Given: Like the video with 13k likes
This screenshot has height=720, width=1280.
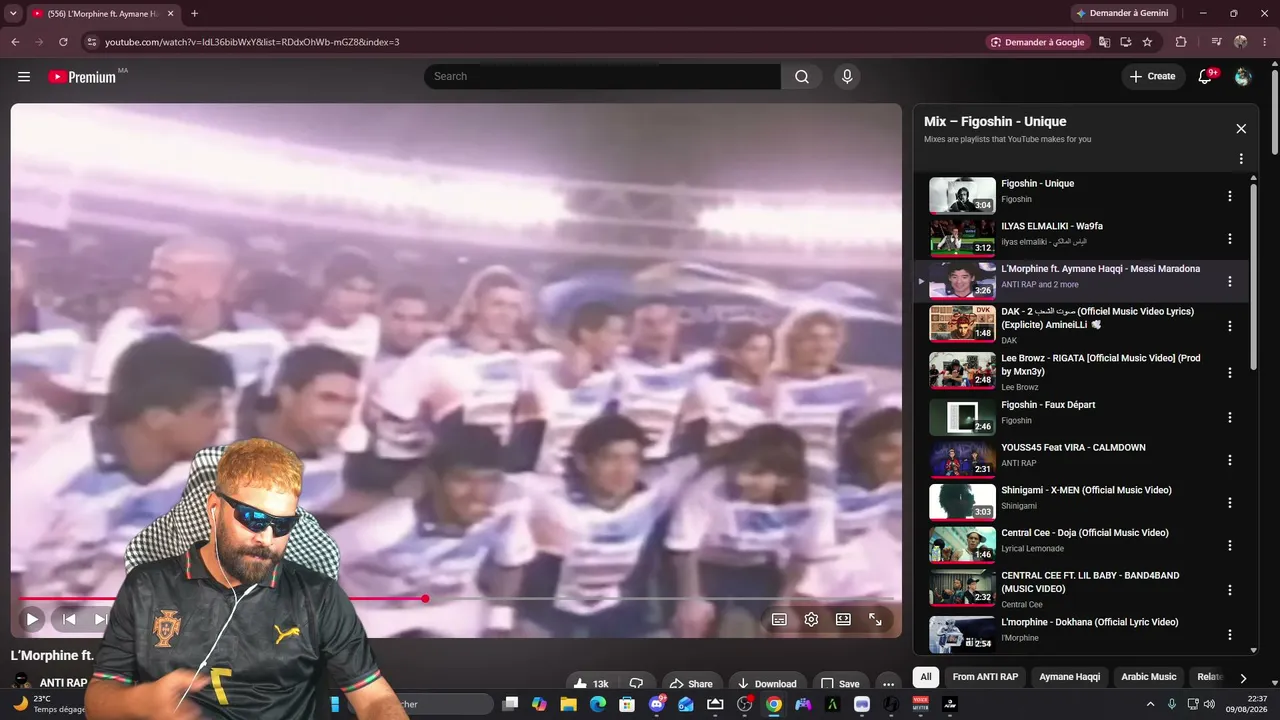Looking at the screenshot, I should 591,684.
